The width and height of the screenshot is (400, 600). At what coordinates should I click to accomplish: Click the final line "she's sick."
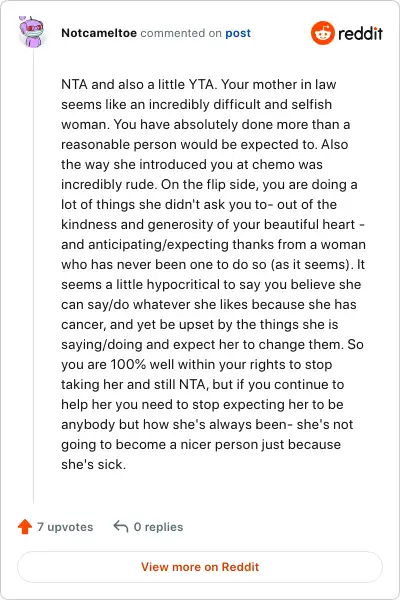[x=93, y=464]
